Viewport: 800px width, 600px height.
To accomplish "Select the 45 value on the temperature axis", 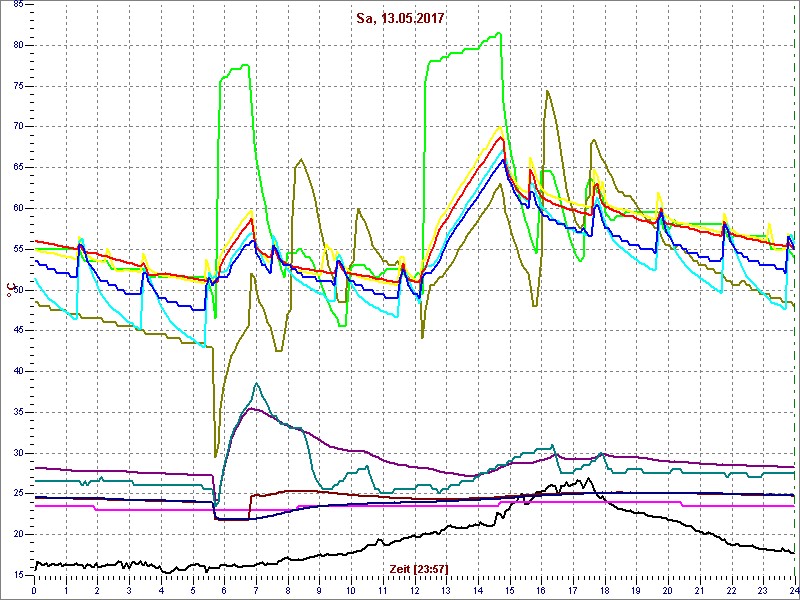I will point(16,331).
